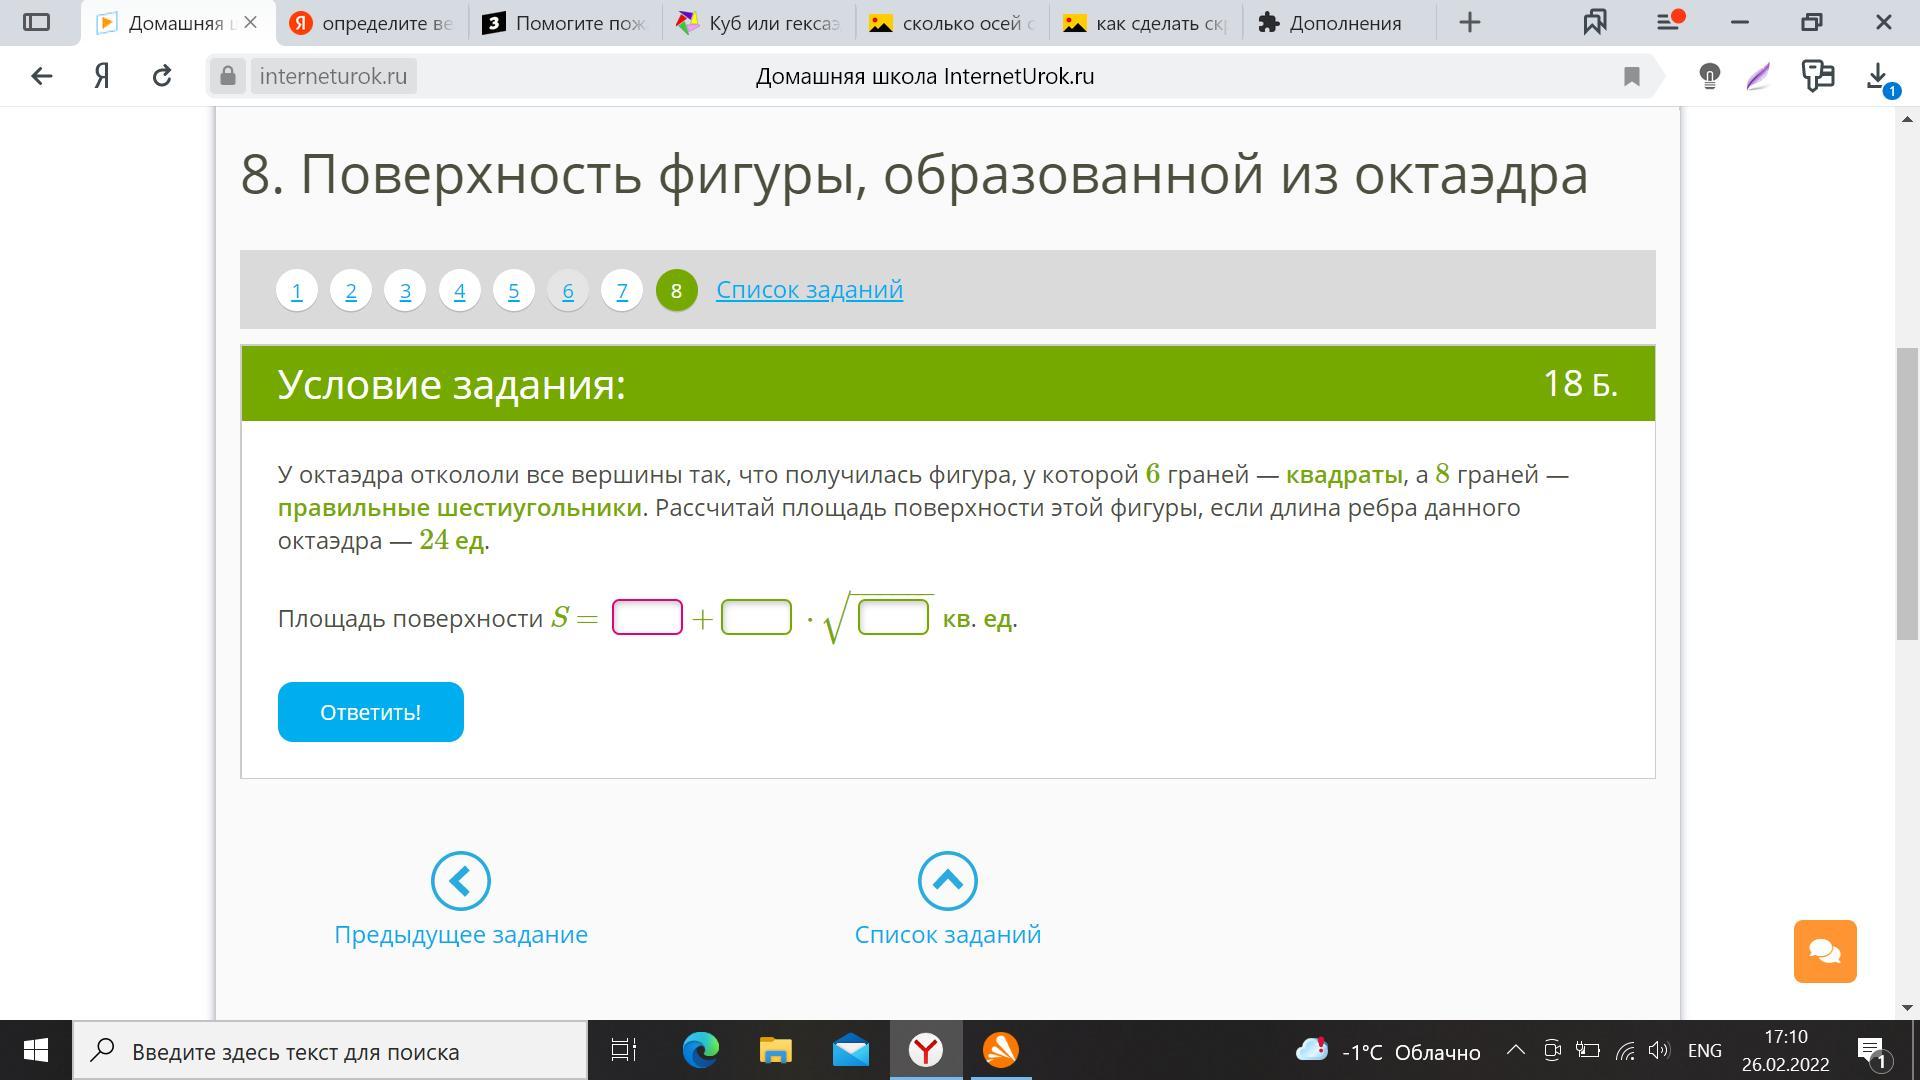
Task: Open 'Список заданий' link in number bar
Action: click(809, 289)
